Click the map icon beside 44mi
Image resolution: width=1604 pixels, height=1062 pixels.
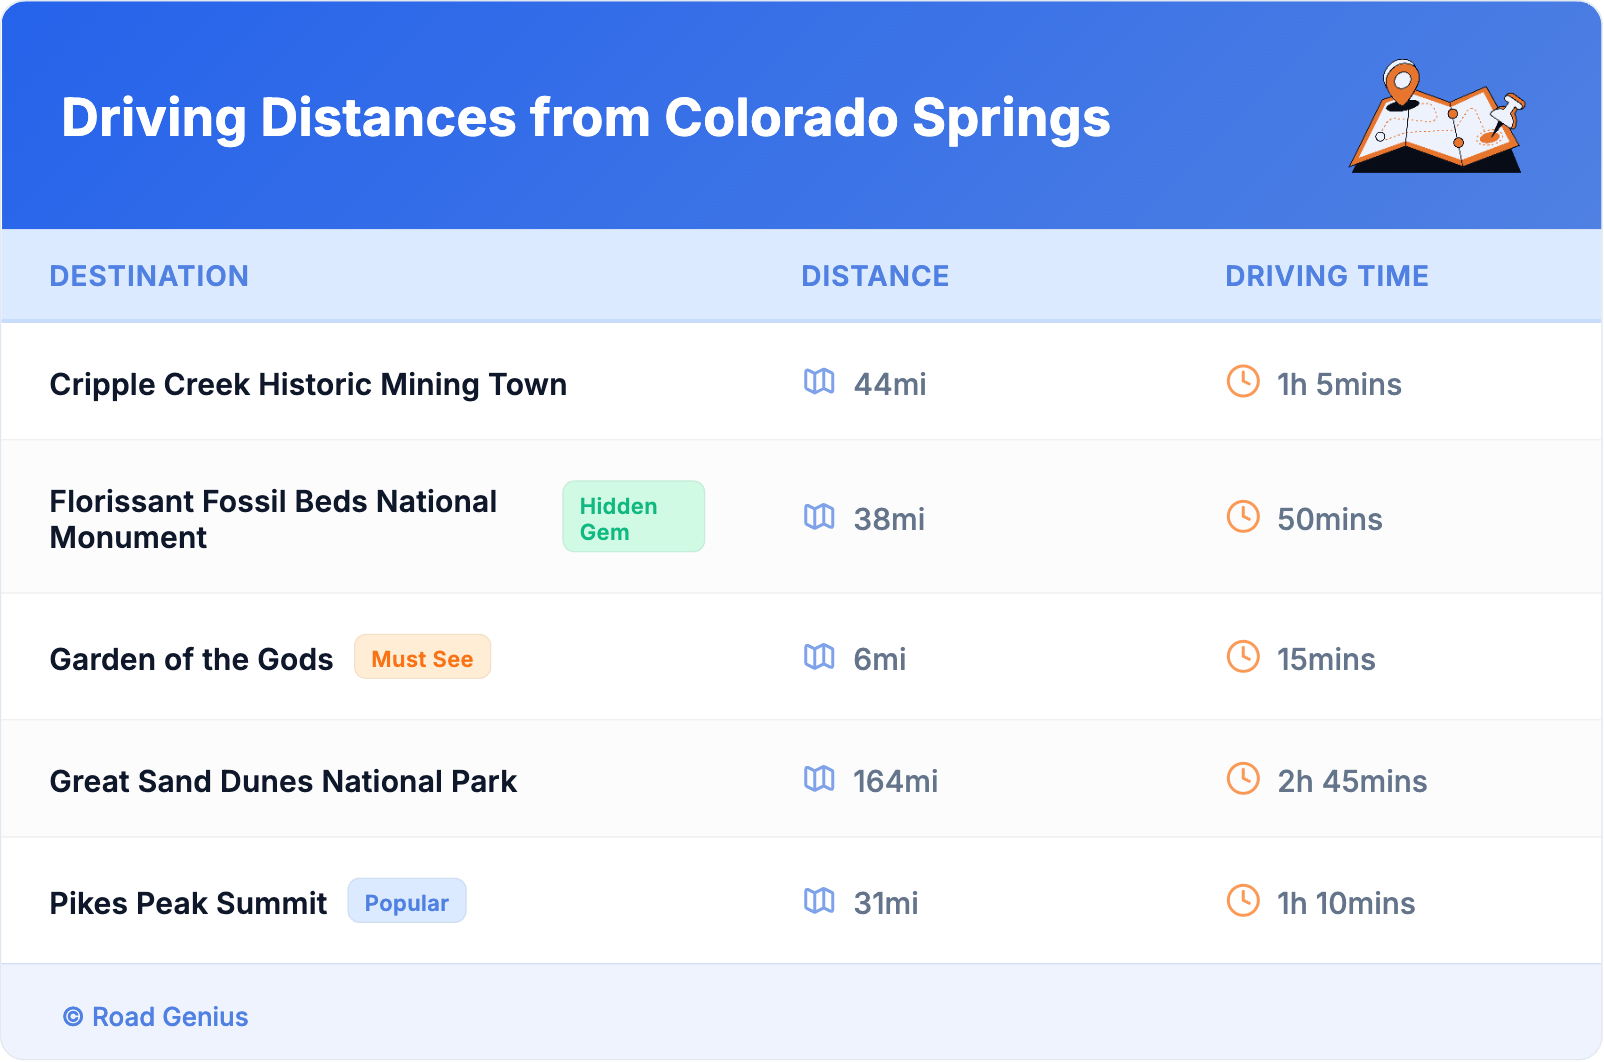click(819, 382)
